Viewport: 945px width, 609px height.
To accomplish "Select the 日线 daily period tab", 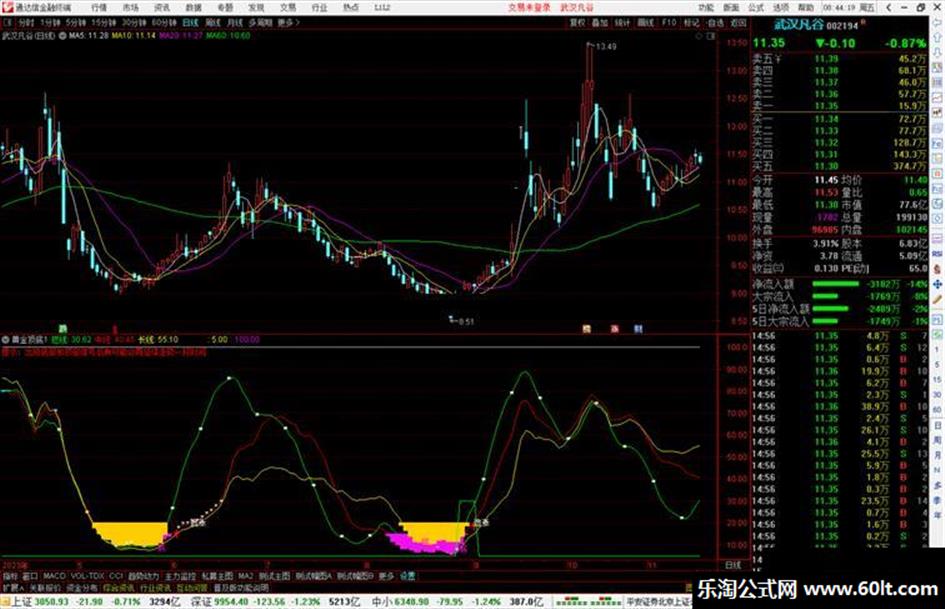I will pos(190,22).
